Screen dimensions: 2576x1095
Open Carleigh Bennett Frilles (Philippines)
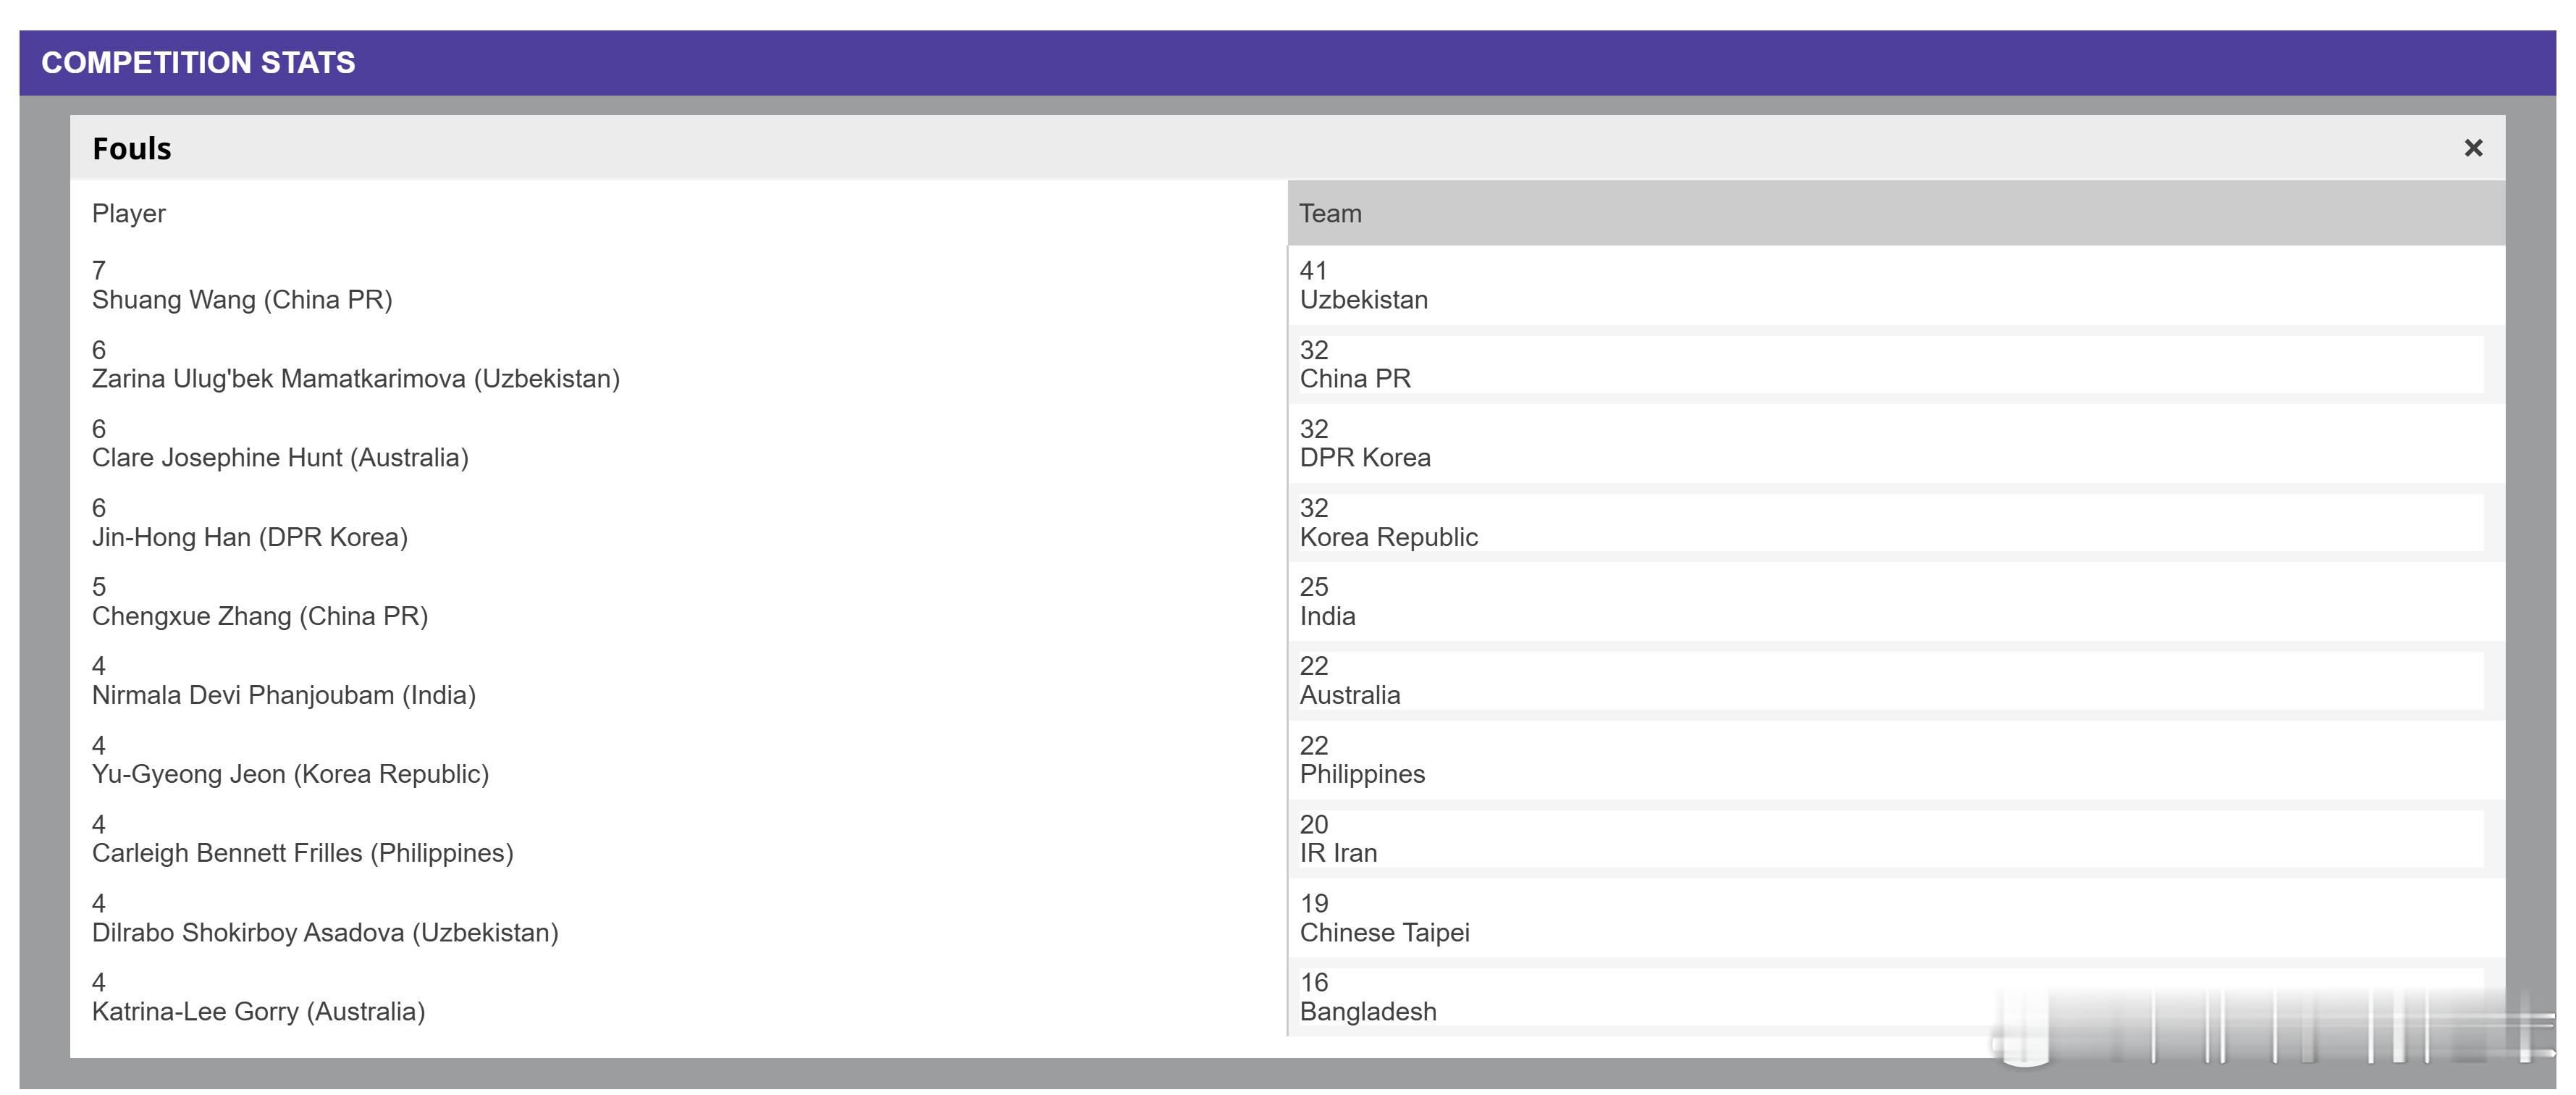pos(302,853)
